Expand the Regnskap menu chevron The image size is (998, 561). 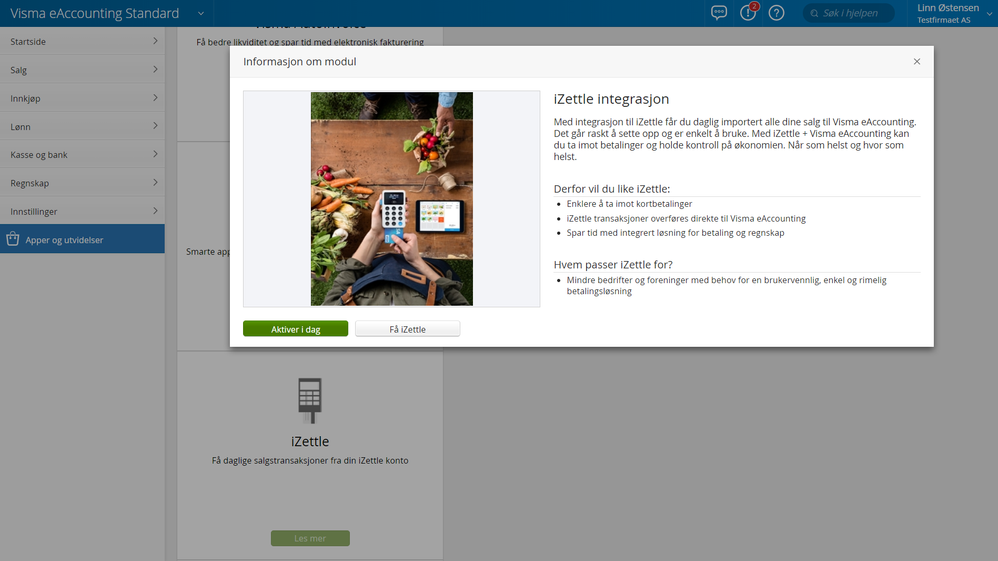(155, 183)
